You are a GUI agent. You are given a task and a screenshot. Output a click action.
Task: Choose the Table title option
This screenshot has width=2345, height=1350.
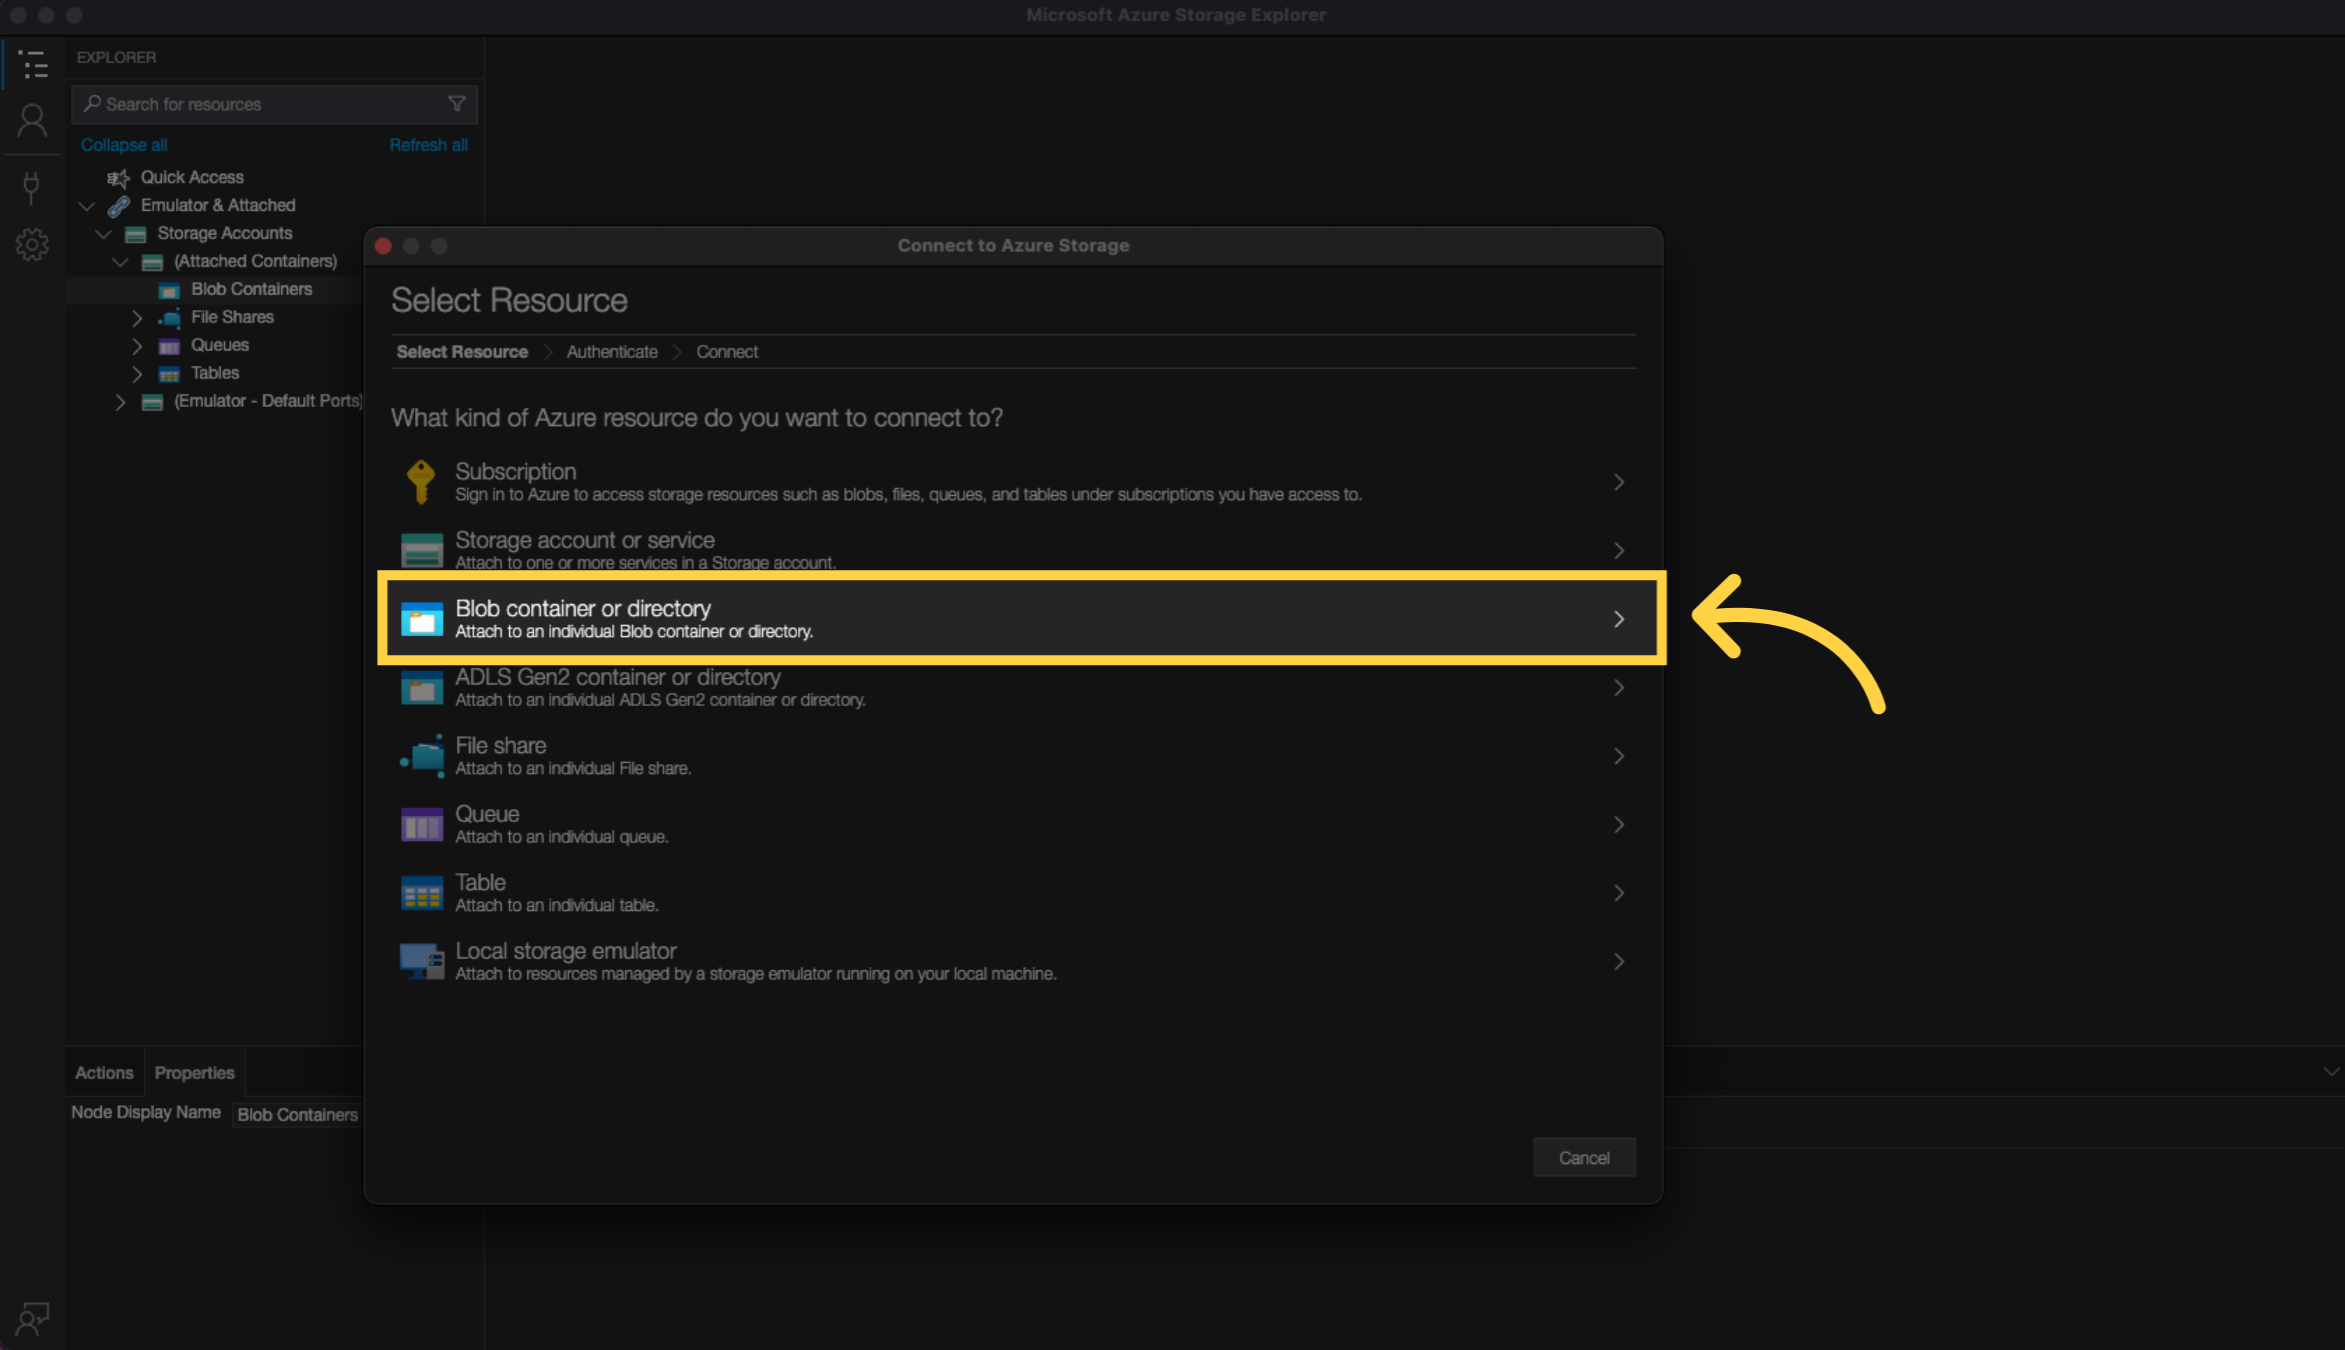[481, 883]
